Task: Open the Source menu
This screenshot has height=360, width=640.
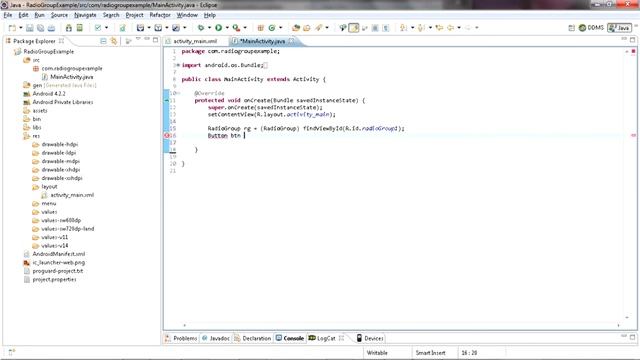Action: tap(59, 15)
